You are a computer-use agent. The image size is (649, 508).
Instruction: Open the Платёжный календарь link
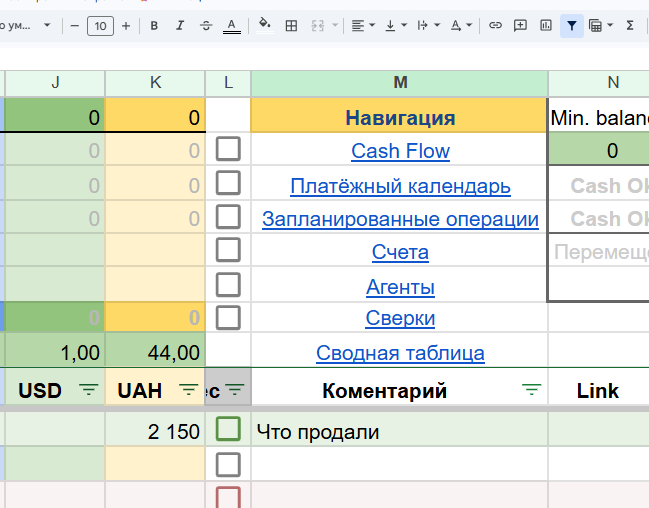click(400, 186)
